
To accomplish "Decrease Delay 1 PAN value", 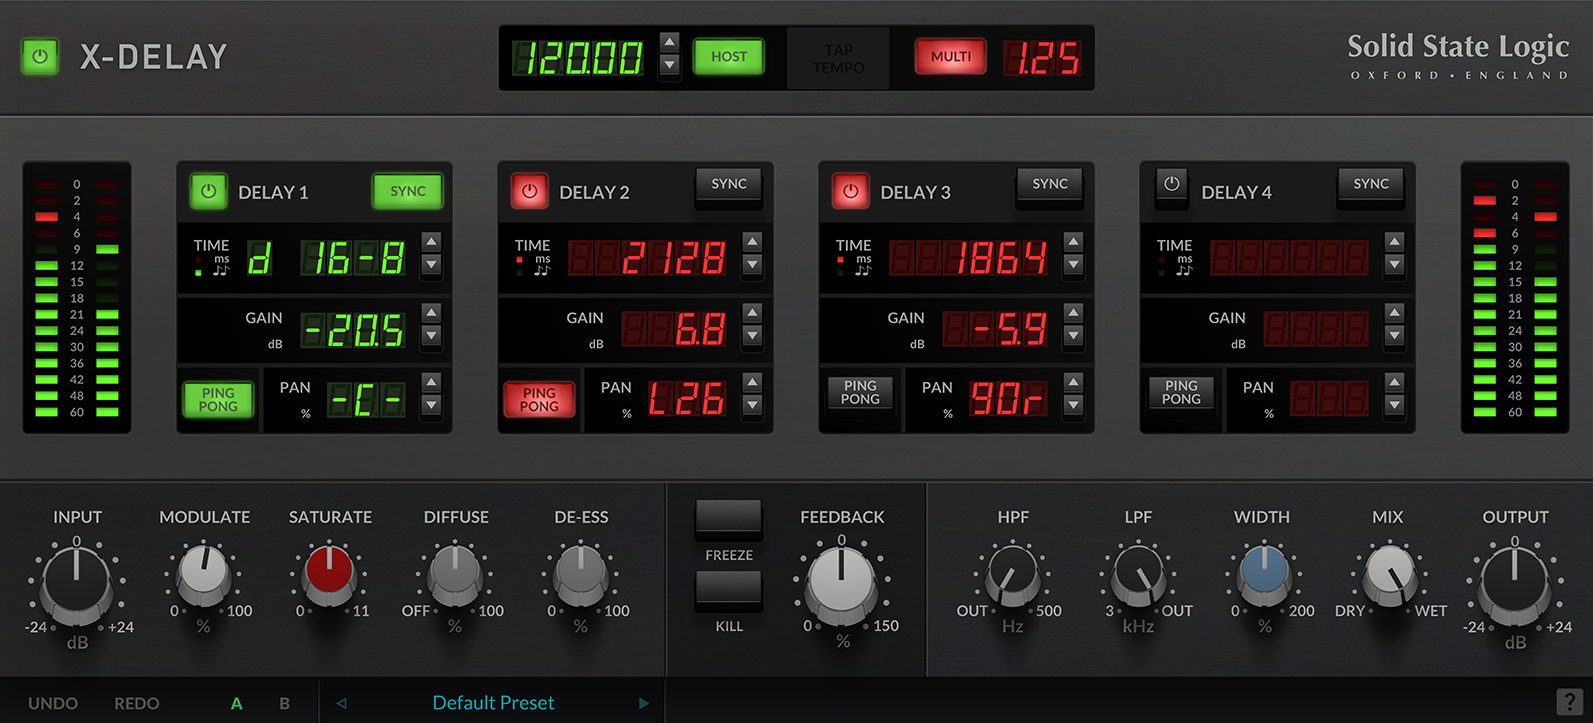I will coord(431,405).
